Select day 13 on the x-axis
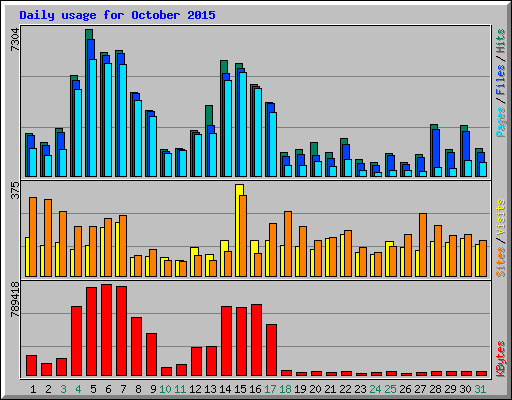 coord(210,389)
